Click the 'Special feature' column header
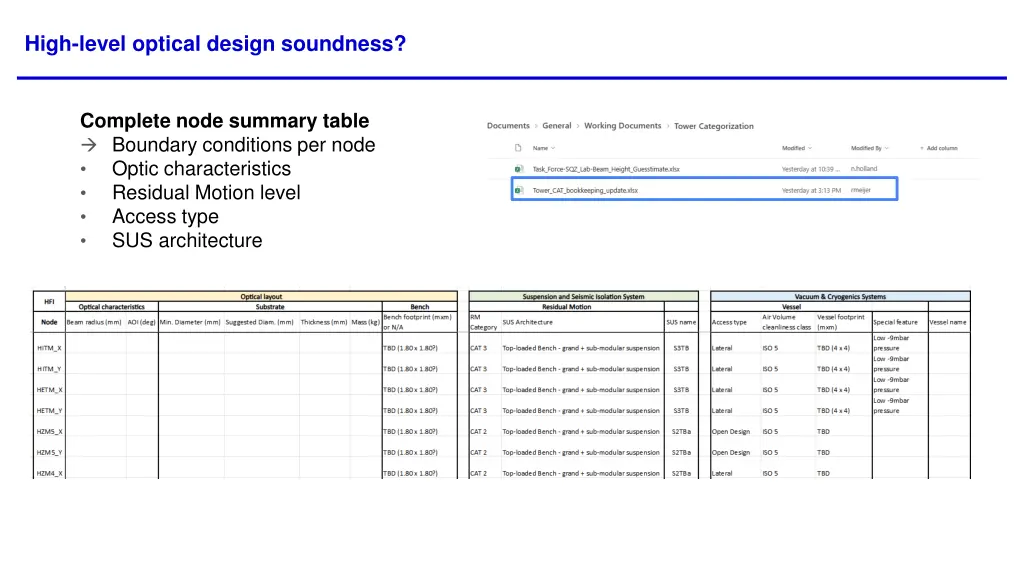The image size is (1024, 576). pos(899,322)
